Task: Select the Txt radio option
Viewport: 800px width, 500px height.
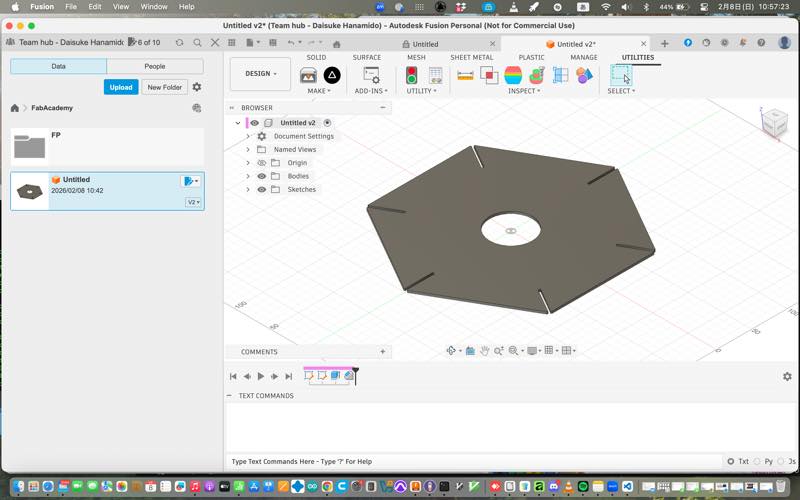Action: click(x=731, y=461)
